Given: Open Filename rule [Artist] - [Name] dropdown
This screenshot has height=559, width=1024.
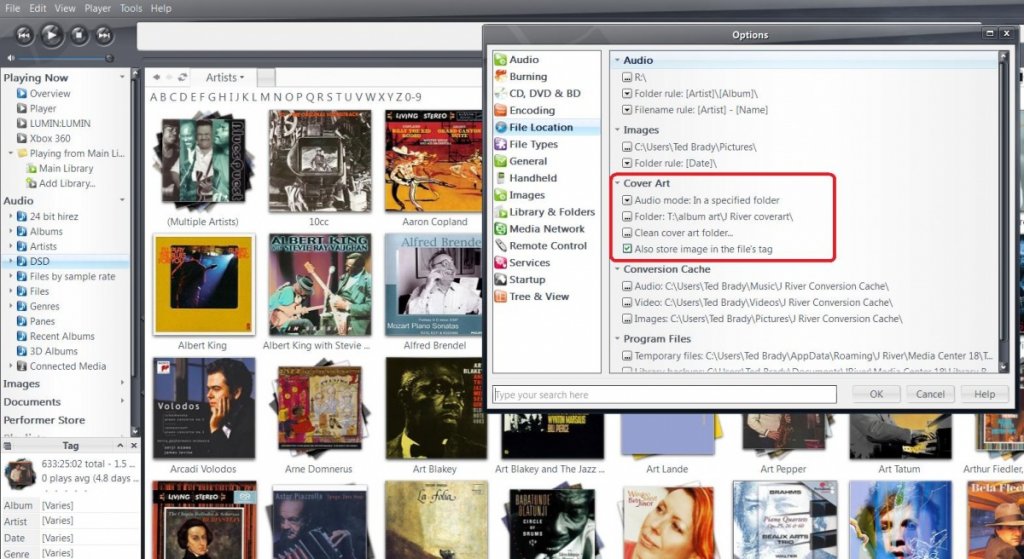Looking at the screenshot, I should (x=628, y=110).
